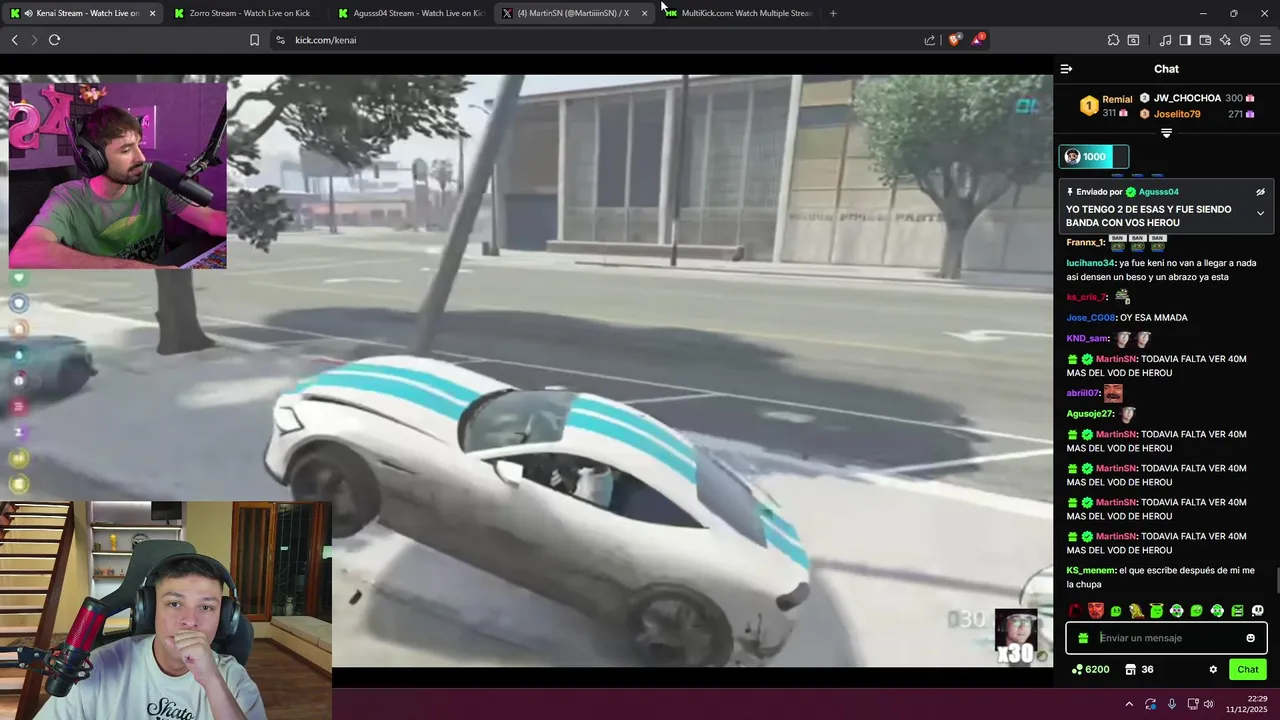Screen dimensions: 1280x720
Task: View site information icon beside kick.com/kenai
Action: pyautogui.click(x=280, y=40)
